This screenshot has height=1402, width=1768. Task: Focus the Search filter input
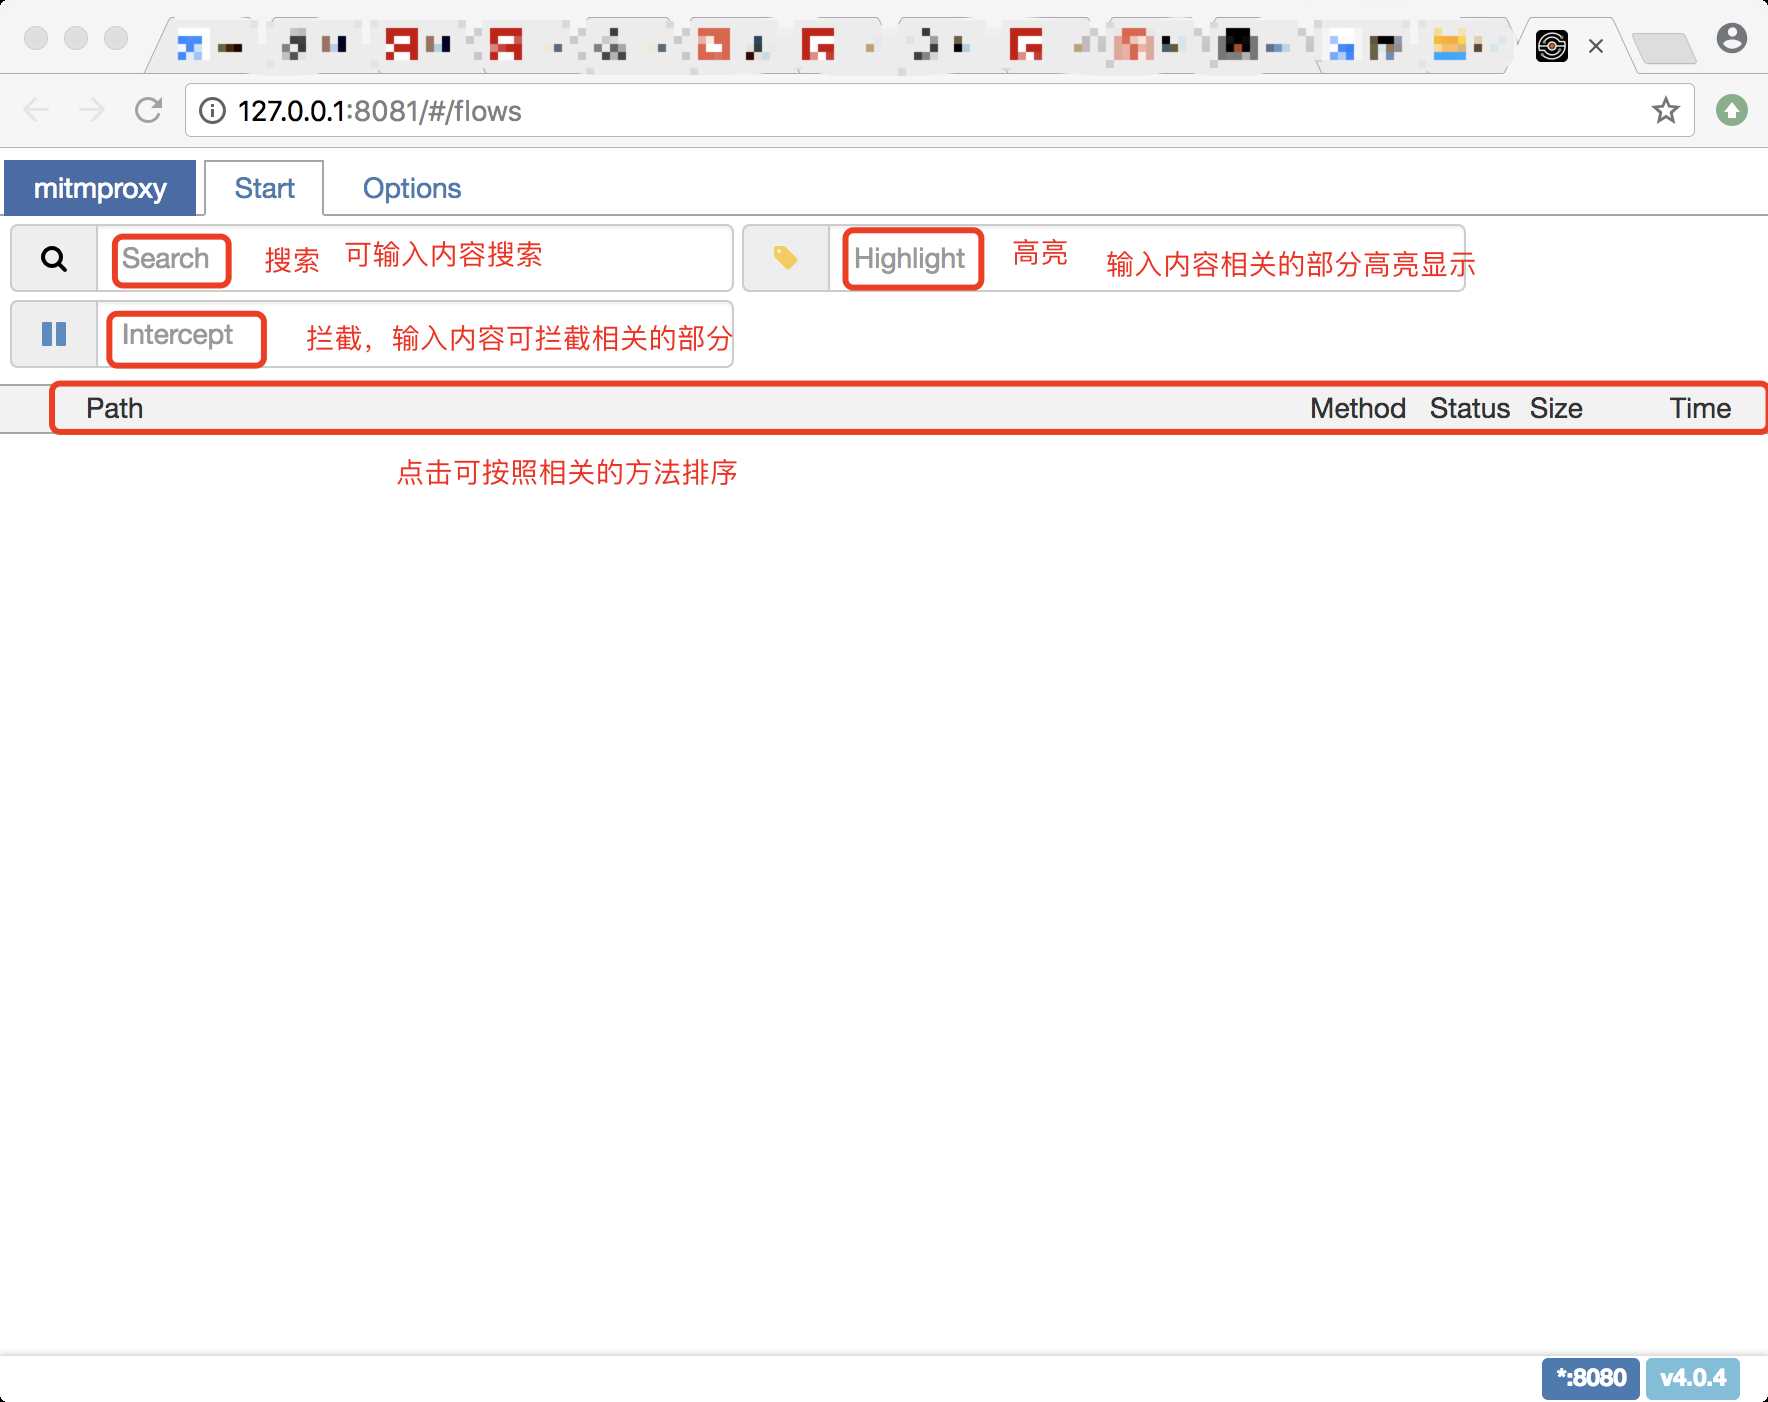click(414, 259)
